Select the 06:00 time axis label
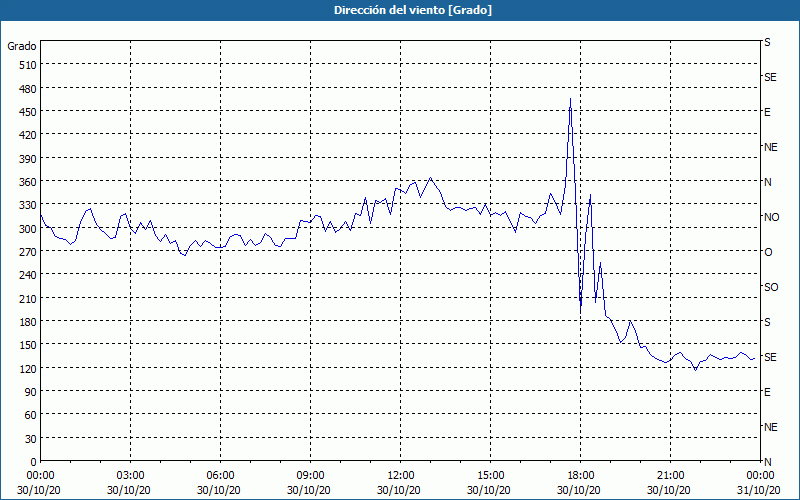This screenshot has height=500, width=800. 220,476
